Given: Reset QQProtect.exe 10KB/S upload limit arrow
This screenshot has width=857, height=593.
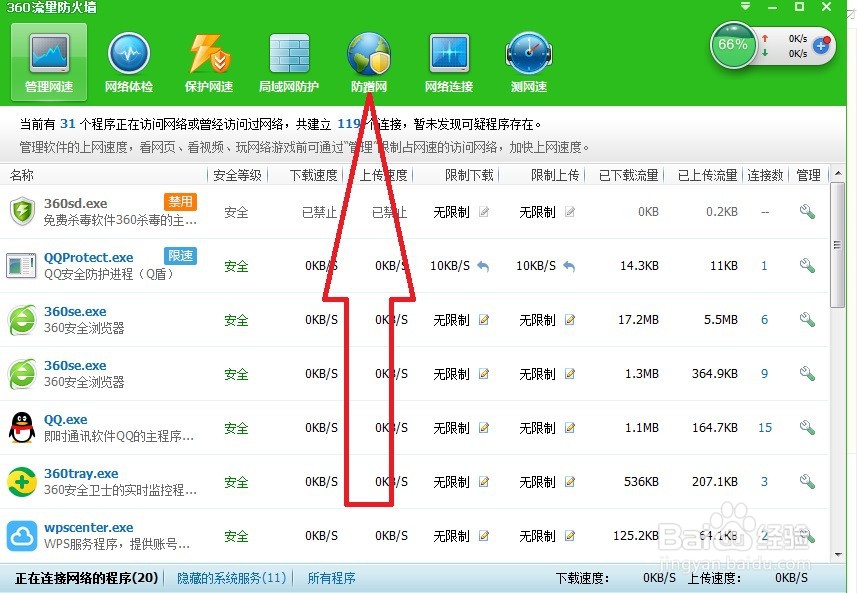Looking at the screenshot, I should [x=569, y=266].
